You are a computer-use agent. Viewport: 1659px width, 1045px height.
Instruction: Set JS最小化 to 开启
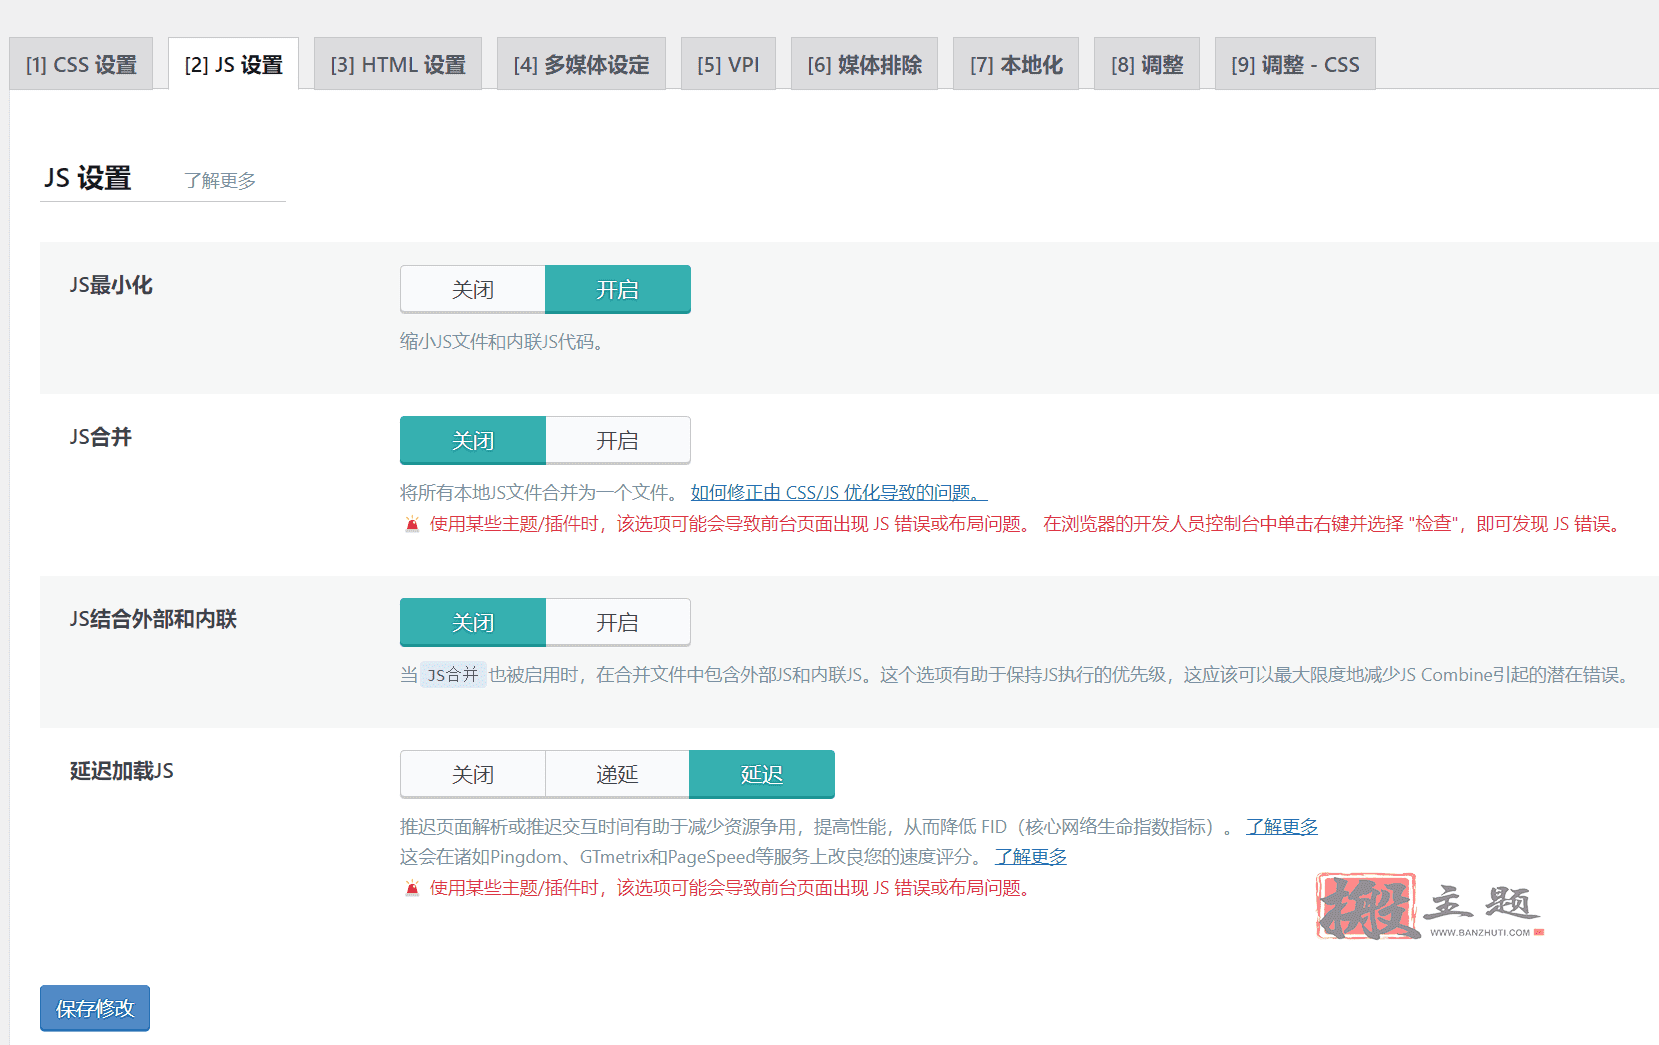[618, 289]
